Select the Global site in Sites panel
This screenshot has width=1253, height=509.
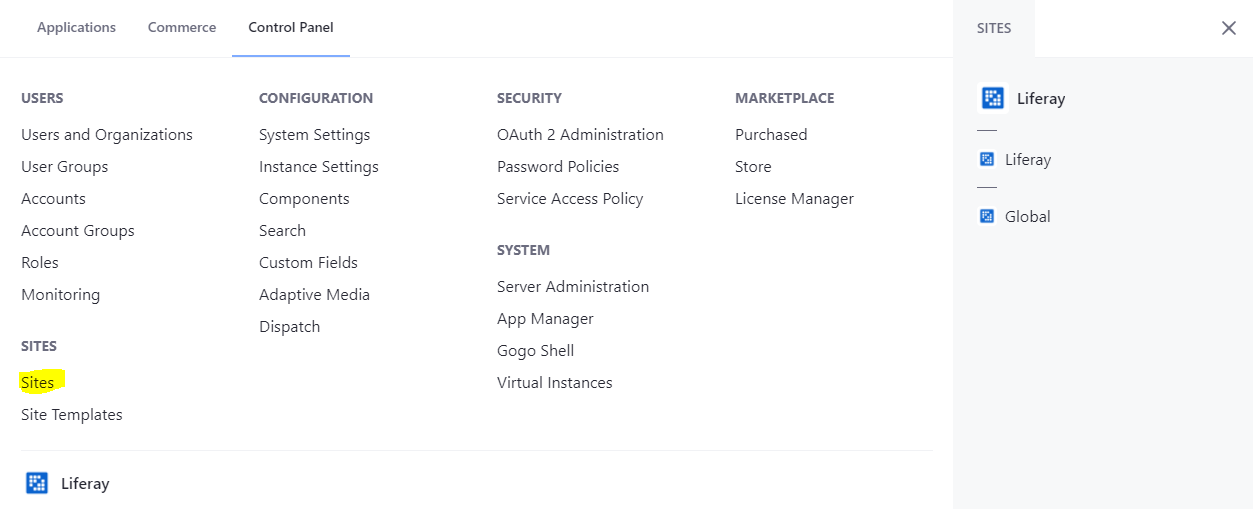point(1028,216)
